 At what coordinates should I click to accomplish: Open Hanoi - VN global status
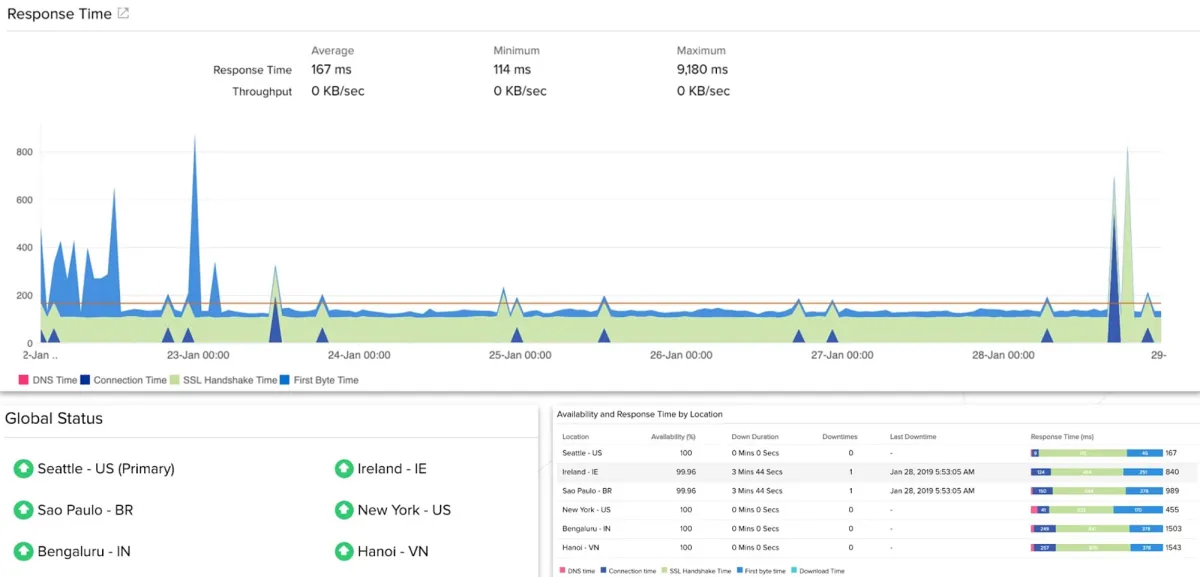(x=393, y=551)
